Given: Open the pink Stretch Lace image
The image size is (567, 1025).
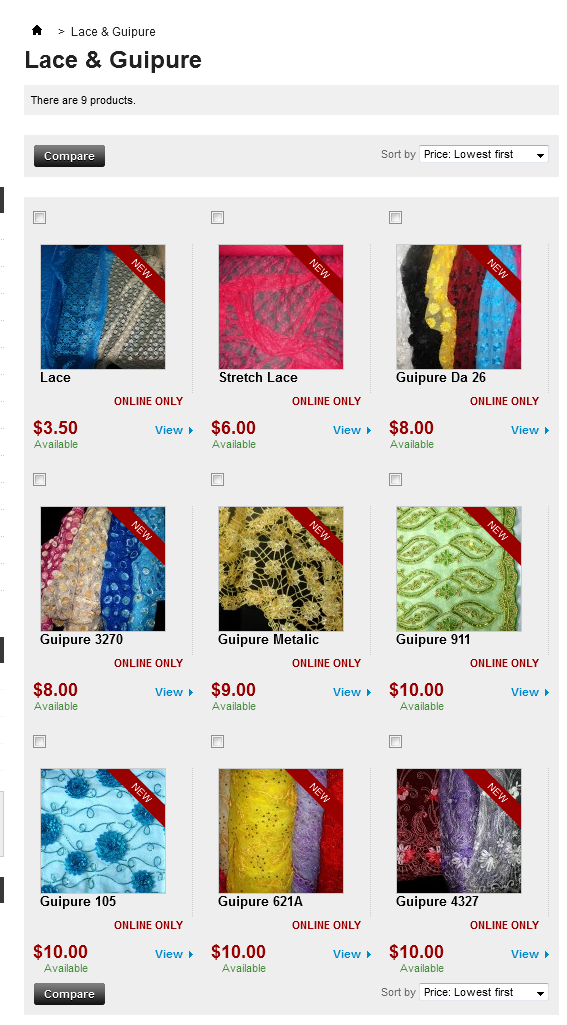Looking at the screenshot, I should pyautogui.click(x=281, y=307).
